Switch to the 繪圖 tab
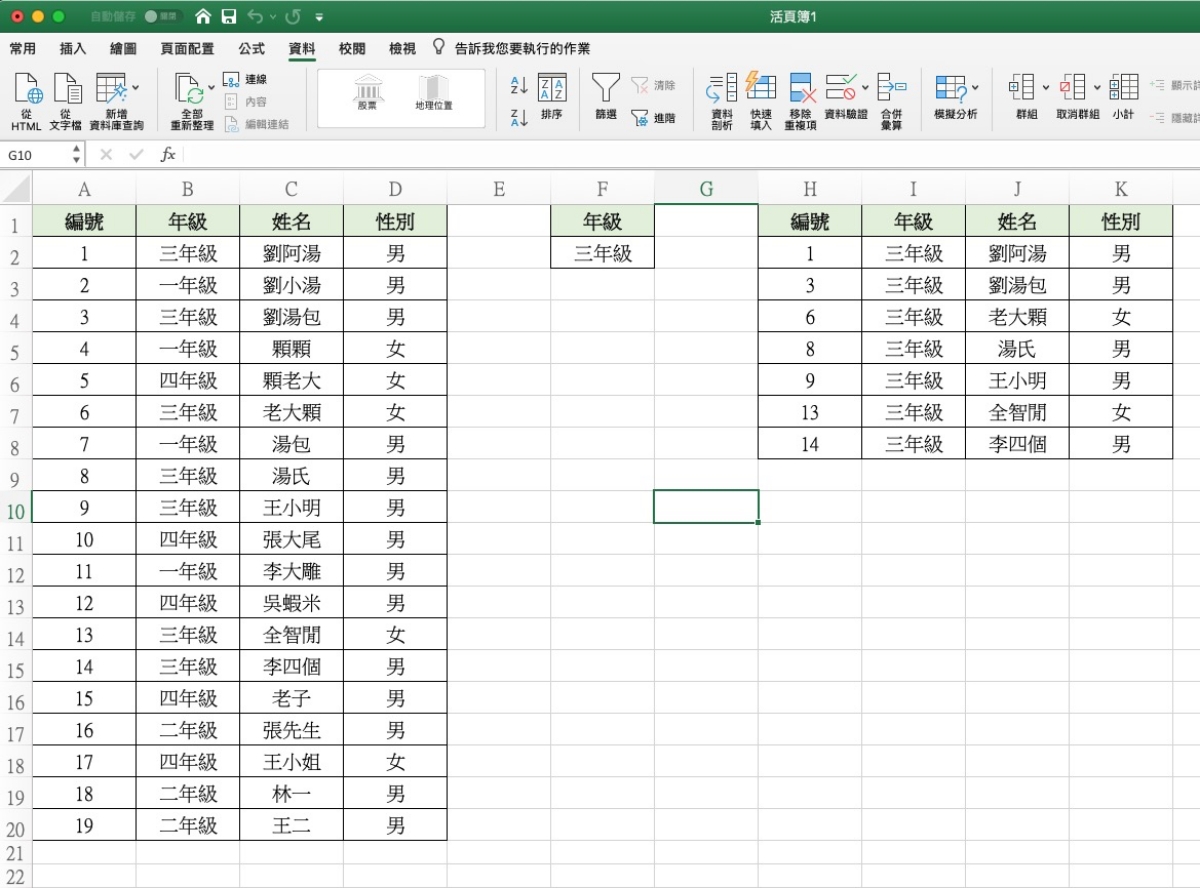1200x888 pixels. click(x=123, y=48)
